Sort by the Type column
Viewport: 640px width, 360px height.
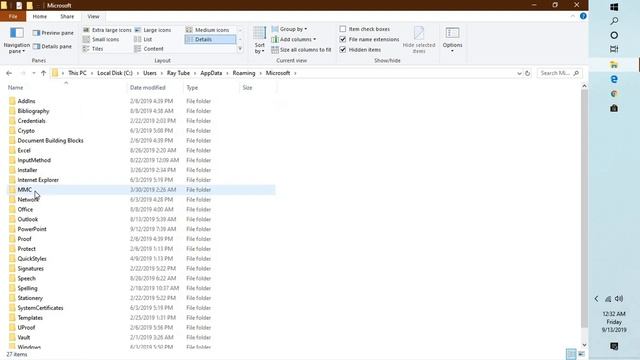(192, 87)
